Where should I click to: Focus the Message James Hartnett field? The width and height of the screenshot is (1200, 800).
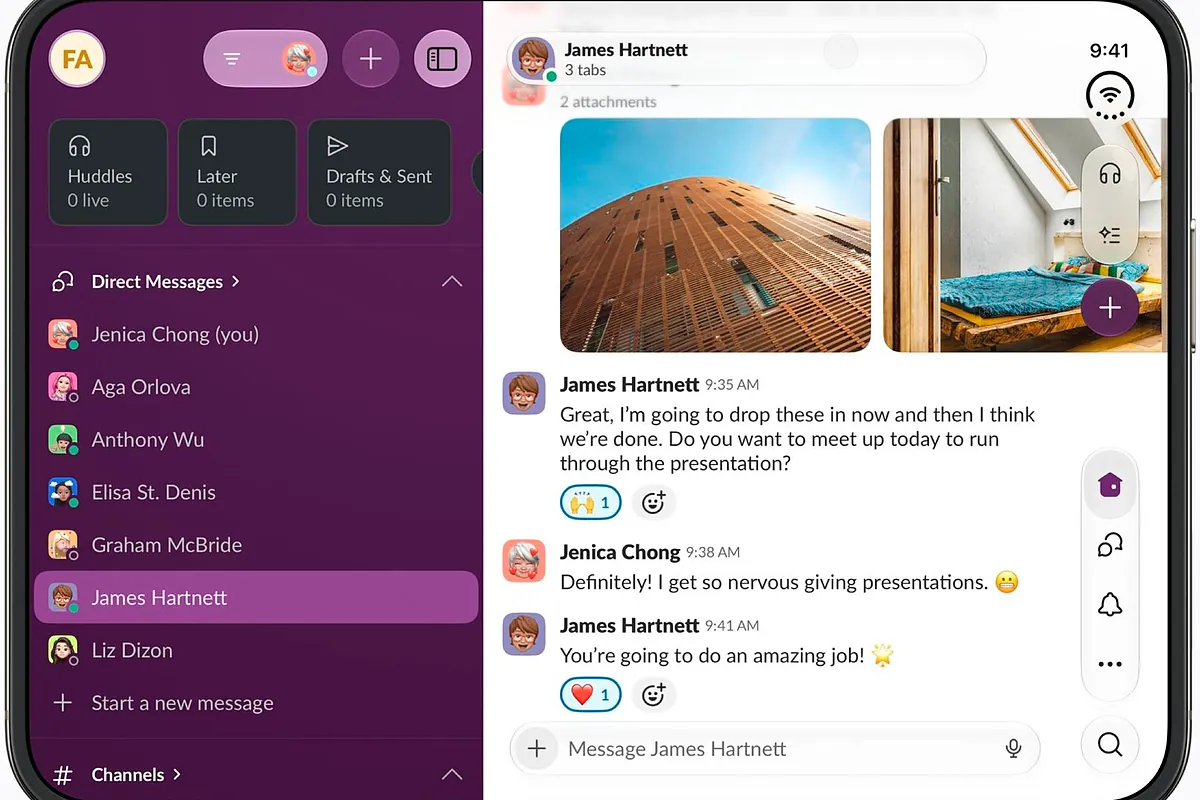(x=775, y=749)
